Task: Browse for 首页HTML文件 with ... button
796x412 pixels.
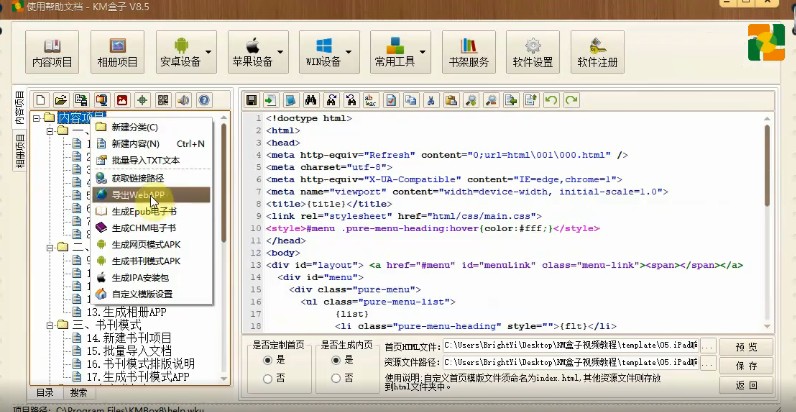Action: [x=709, y=346]
